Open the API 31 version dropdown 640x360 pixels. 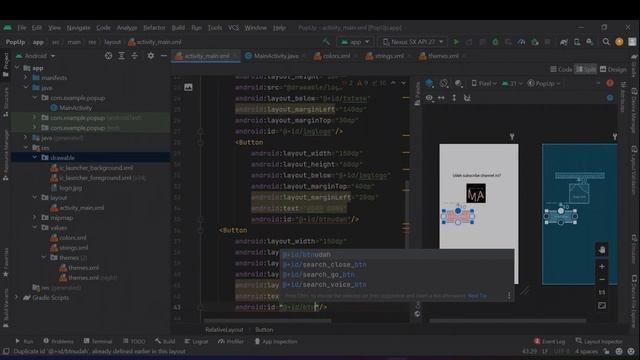tap(512, 83)
